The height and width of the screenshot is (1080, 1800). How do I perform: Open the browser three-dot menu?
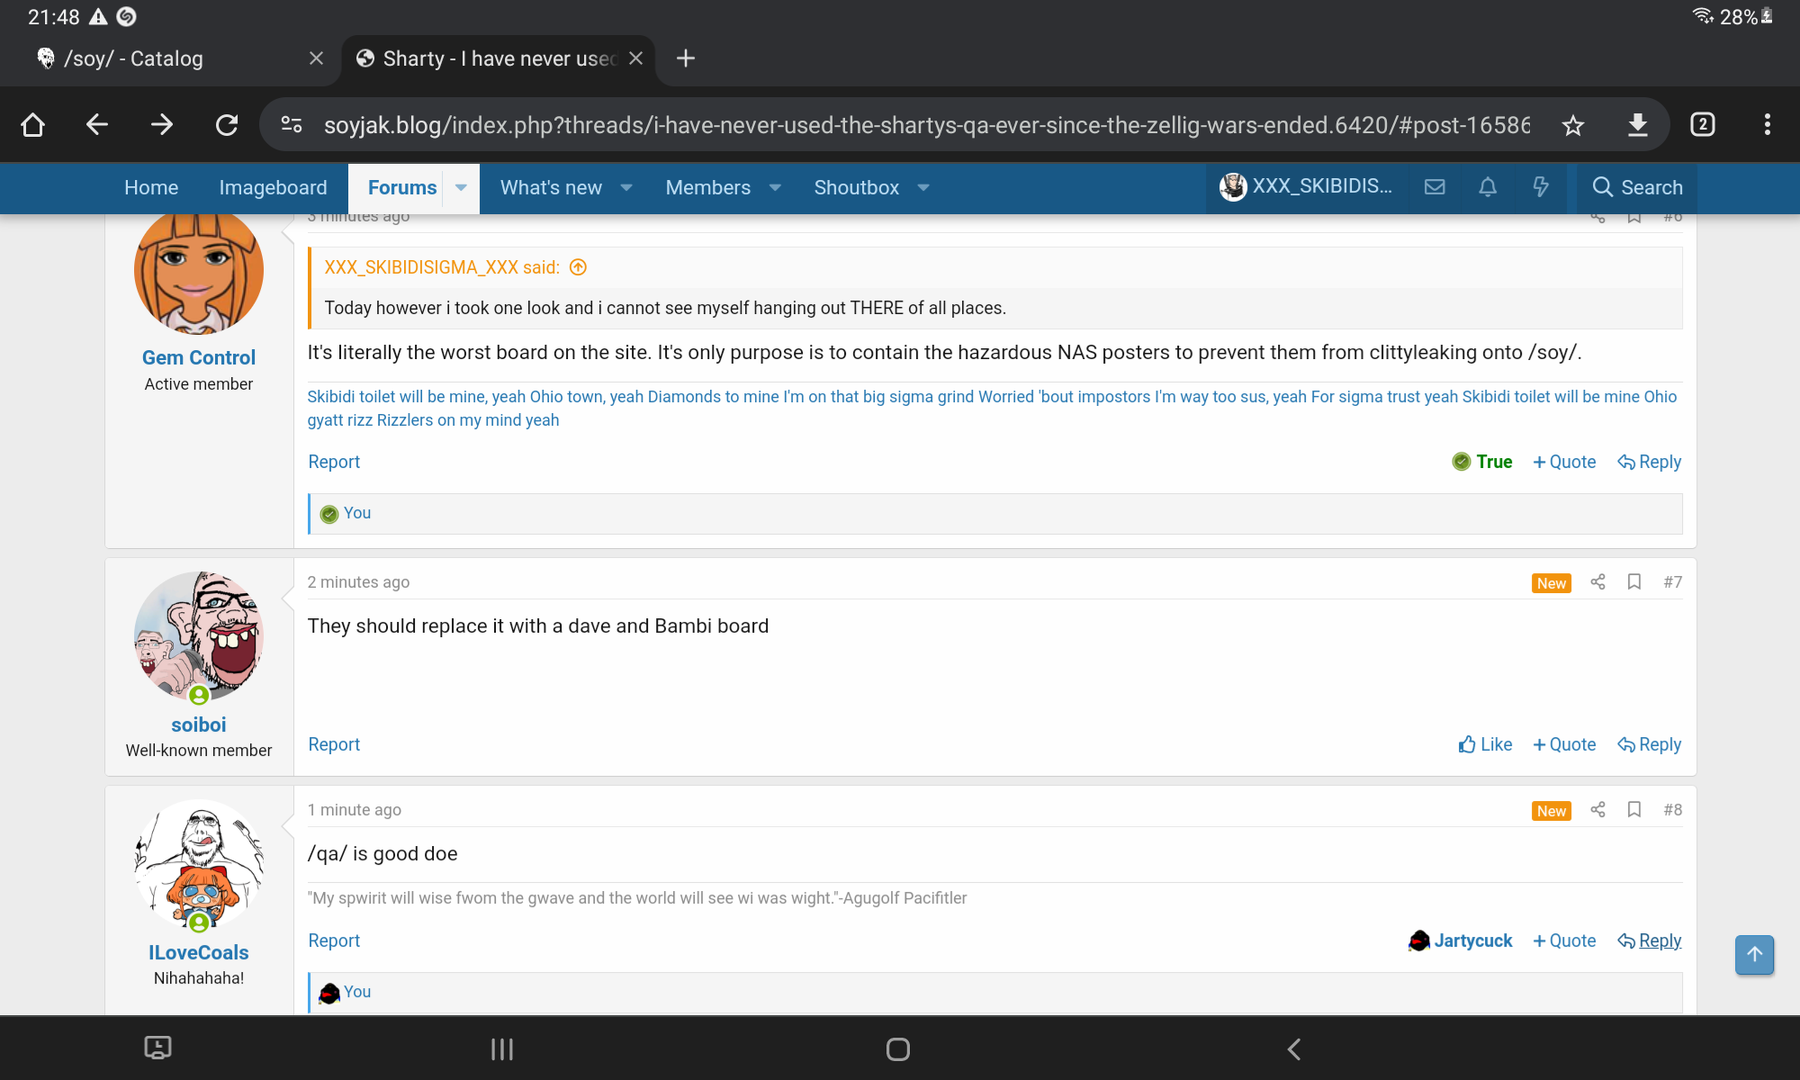click(x=1767, y=125)
